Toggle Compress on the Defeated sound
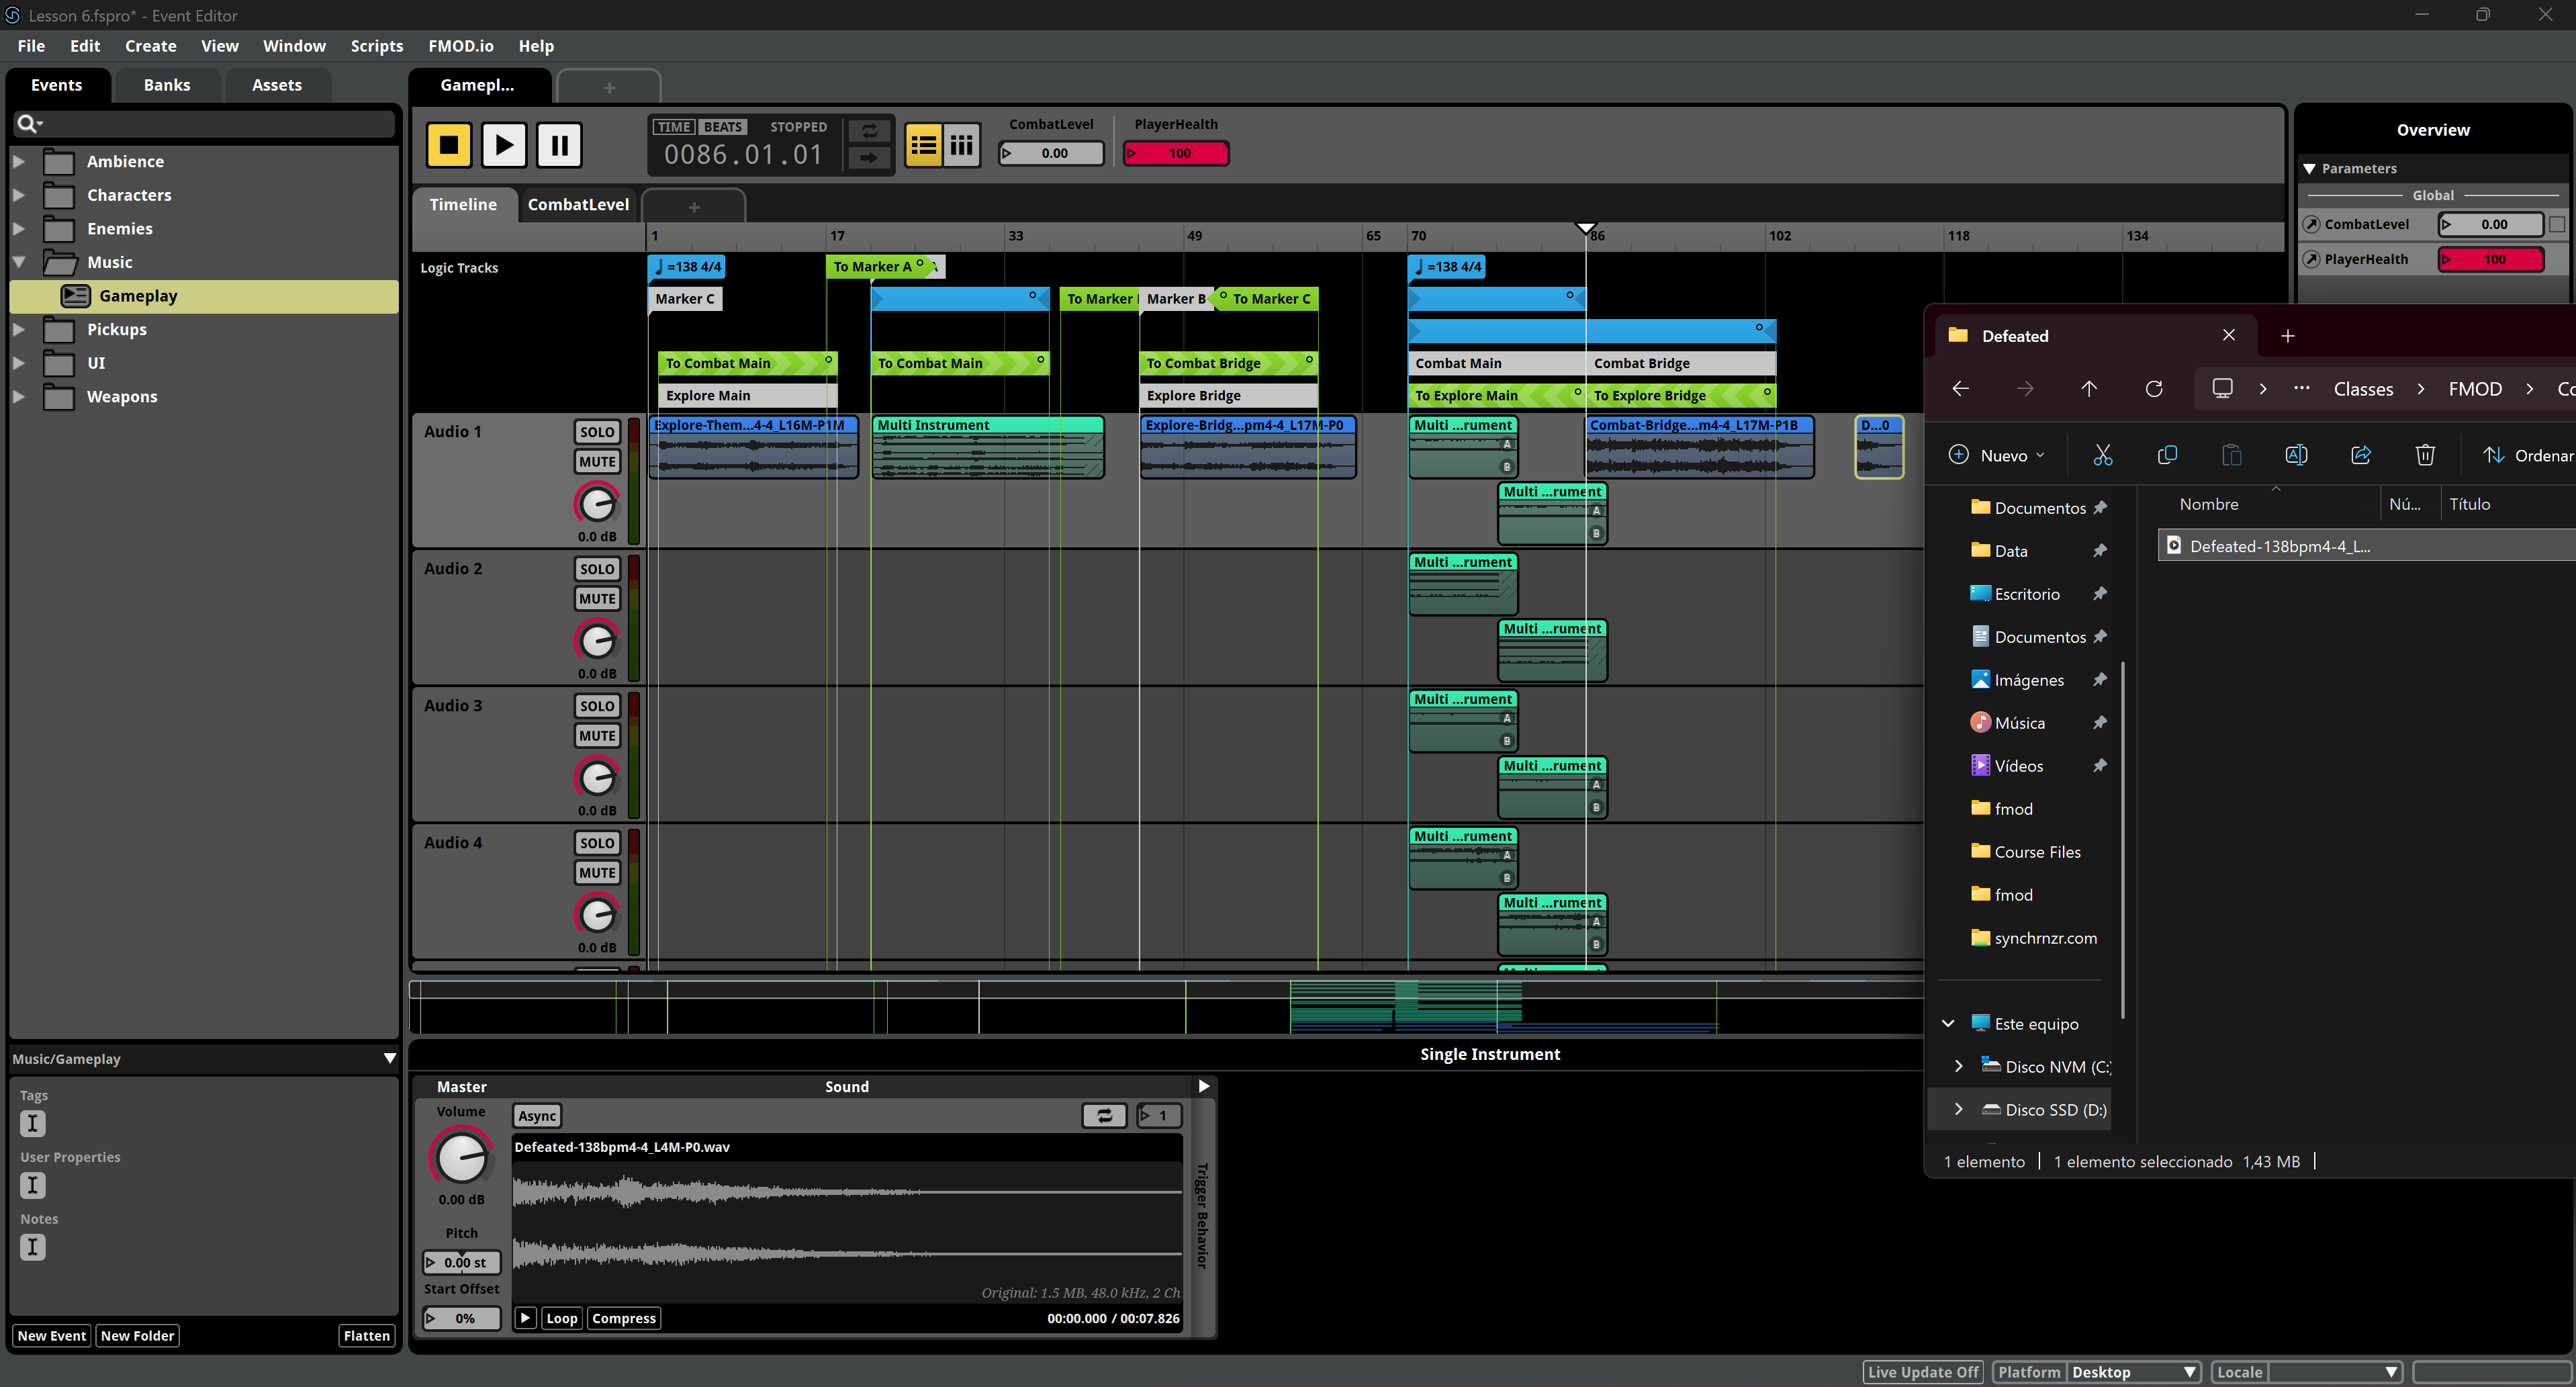 pyautogui.click(x=623, y=1319)
